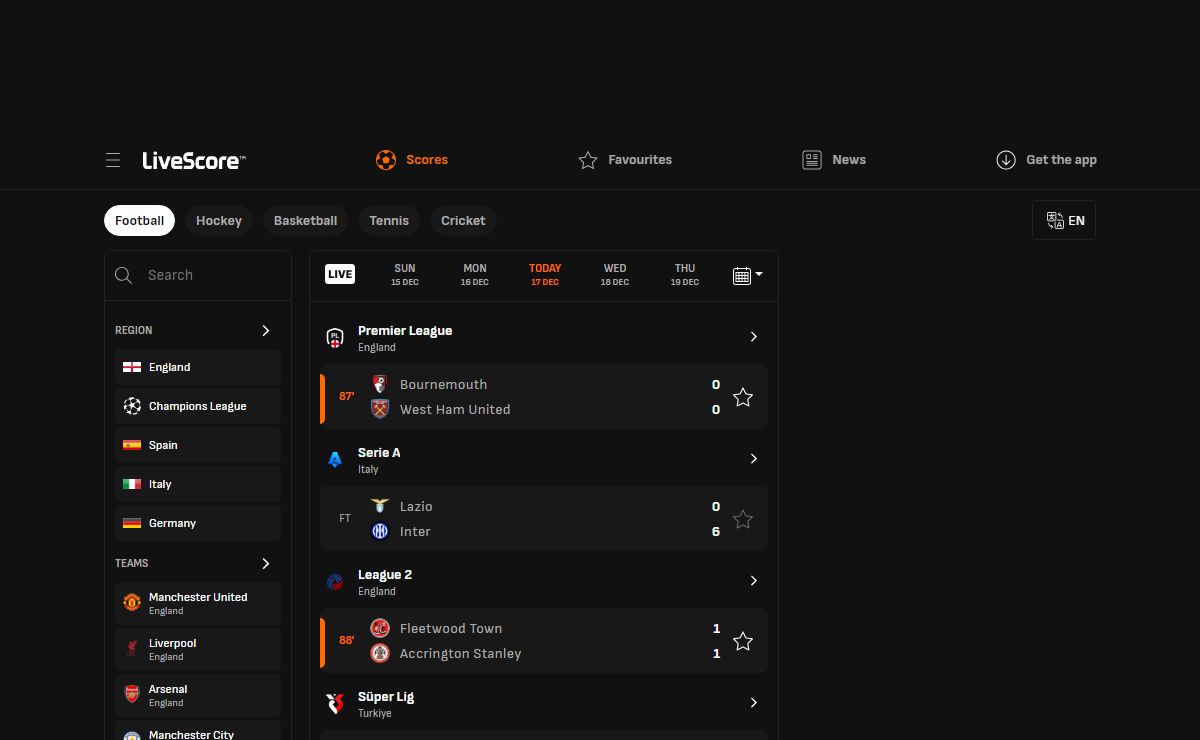Click the League 2 chevron arrow
1200x740 pixels.
pyautogui.click(x=754, y=581)
